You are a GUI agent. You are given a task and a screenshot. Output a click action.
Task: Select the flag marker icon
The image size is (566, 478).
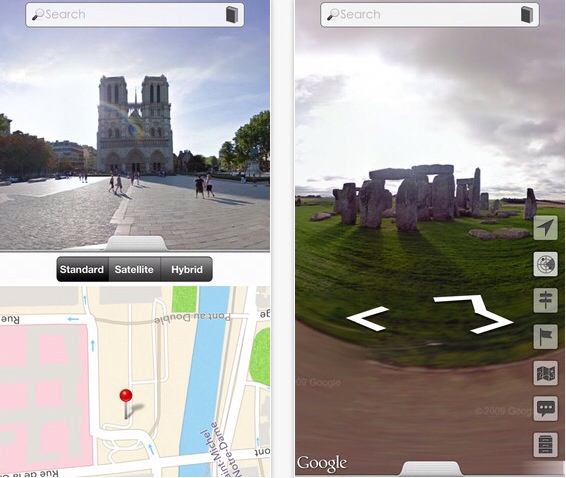[x=545, y=336]
